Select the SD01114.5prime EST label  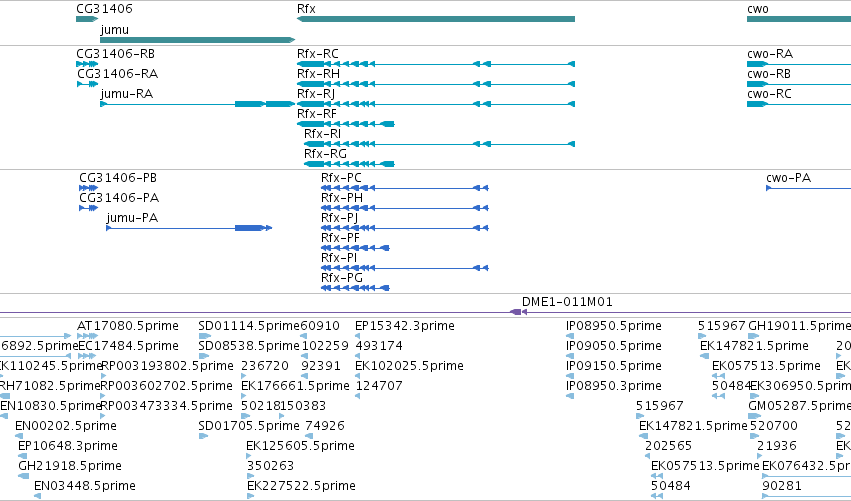coord(249,326)
